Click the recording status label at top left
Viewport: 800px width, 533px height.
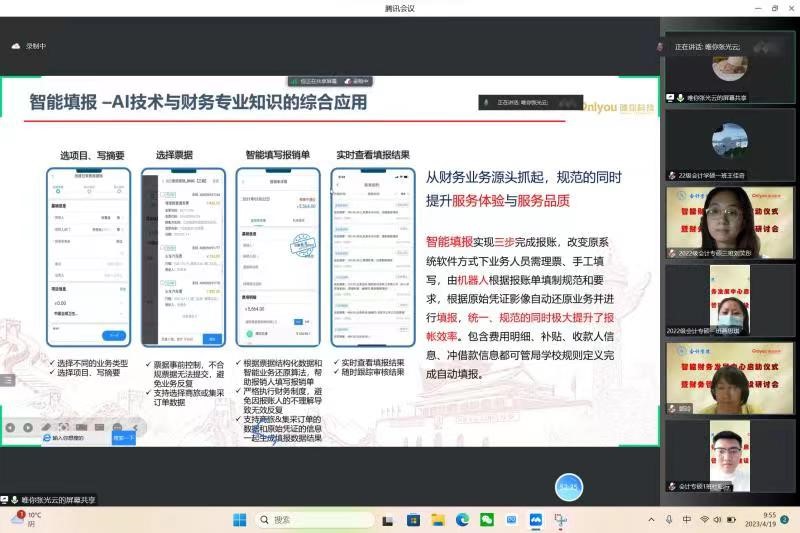30,46
